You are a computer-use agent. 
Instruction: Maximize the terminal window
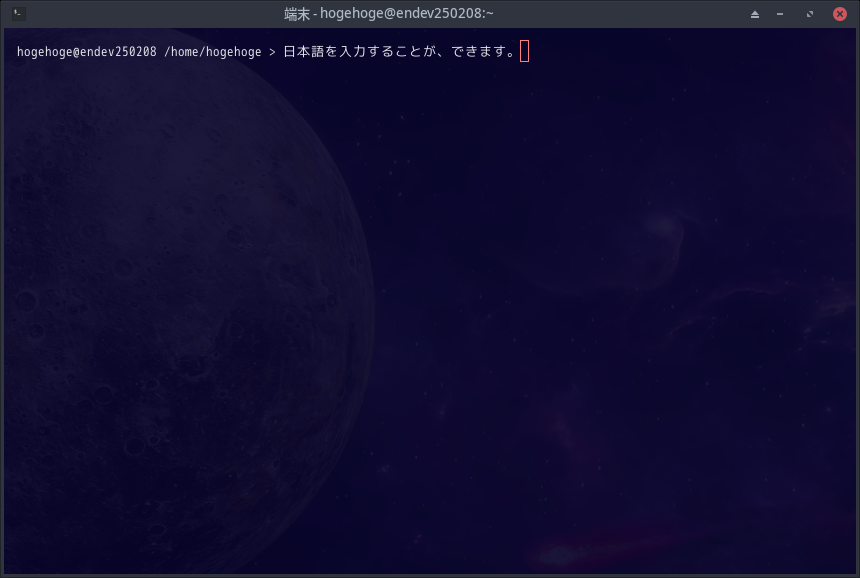tap(810, 14)
